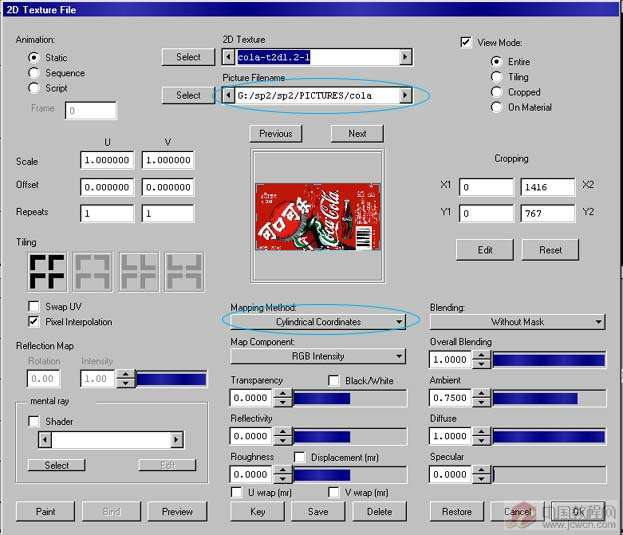Increase Specular value with up arrow

coord(482,470)
